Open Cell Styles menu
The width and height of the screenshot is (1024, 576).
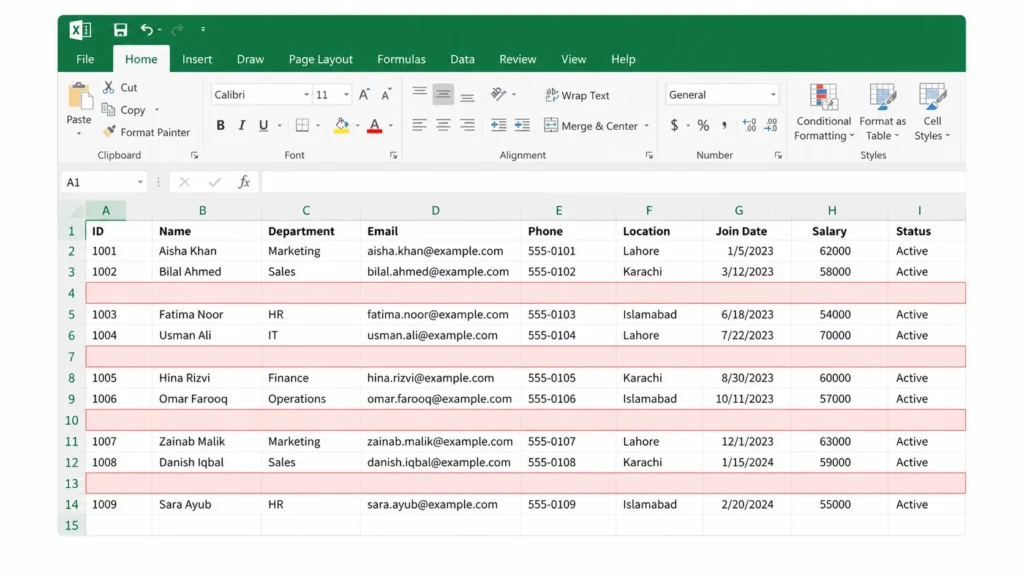pyautogui.click(x=932, y=112)
